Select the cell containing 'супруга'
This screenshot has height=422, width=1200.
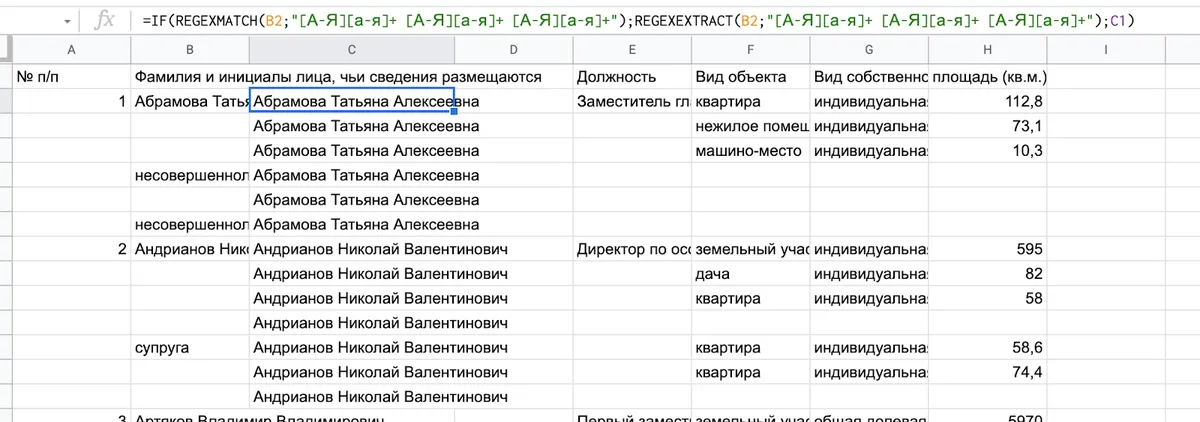click(189, 348)
